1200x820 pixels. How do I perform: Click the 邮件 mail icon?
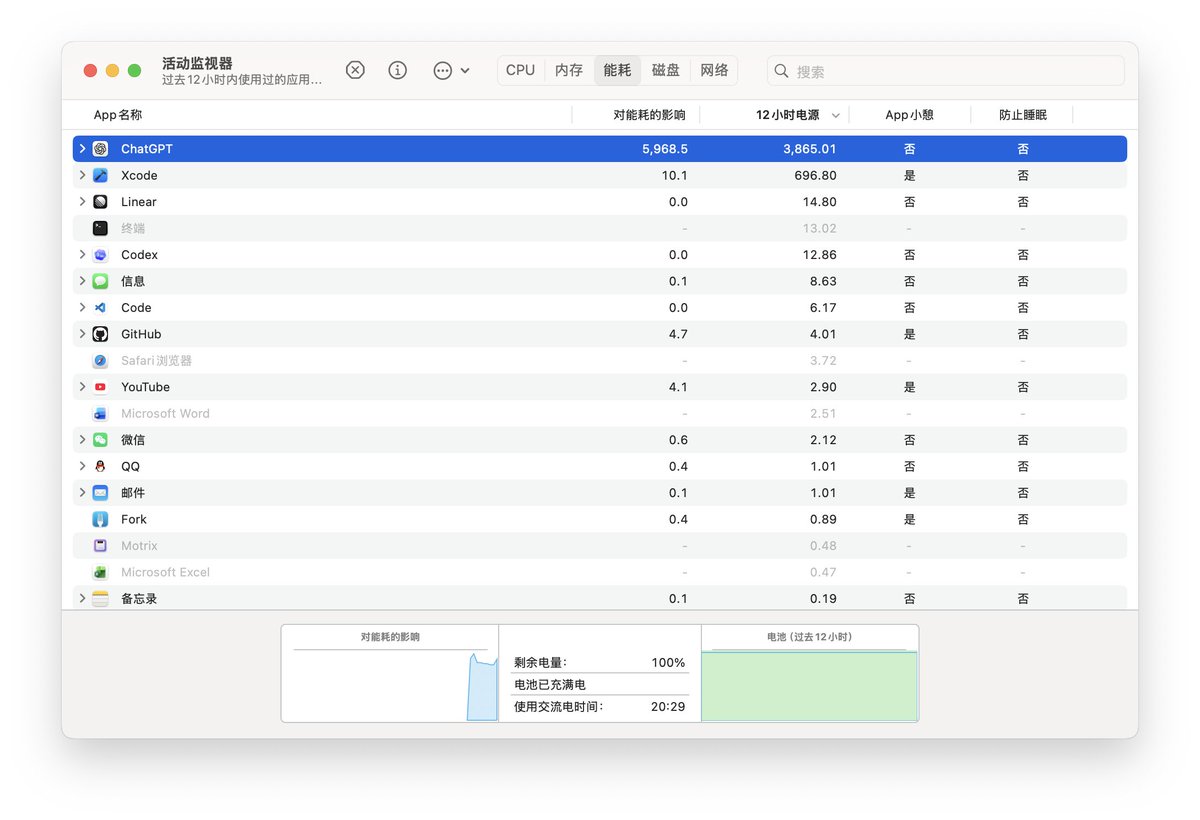coord(100,493)
